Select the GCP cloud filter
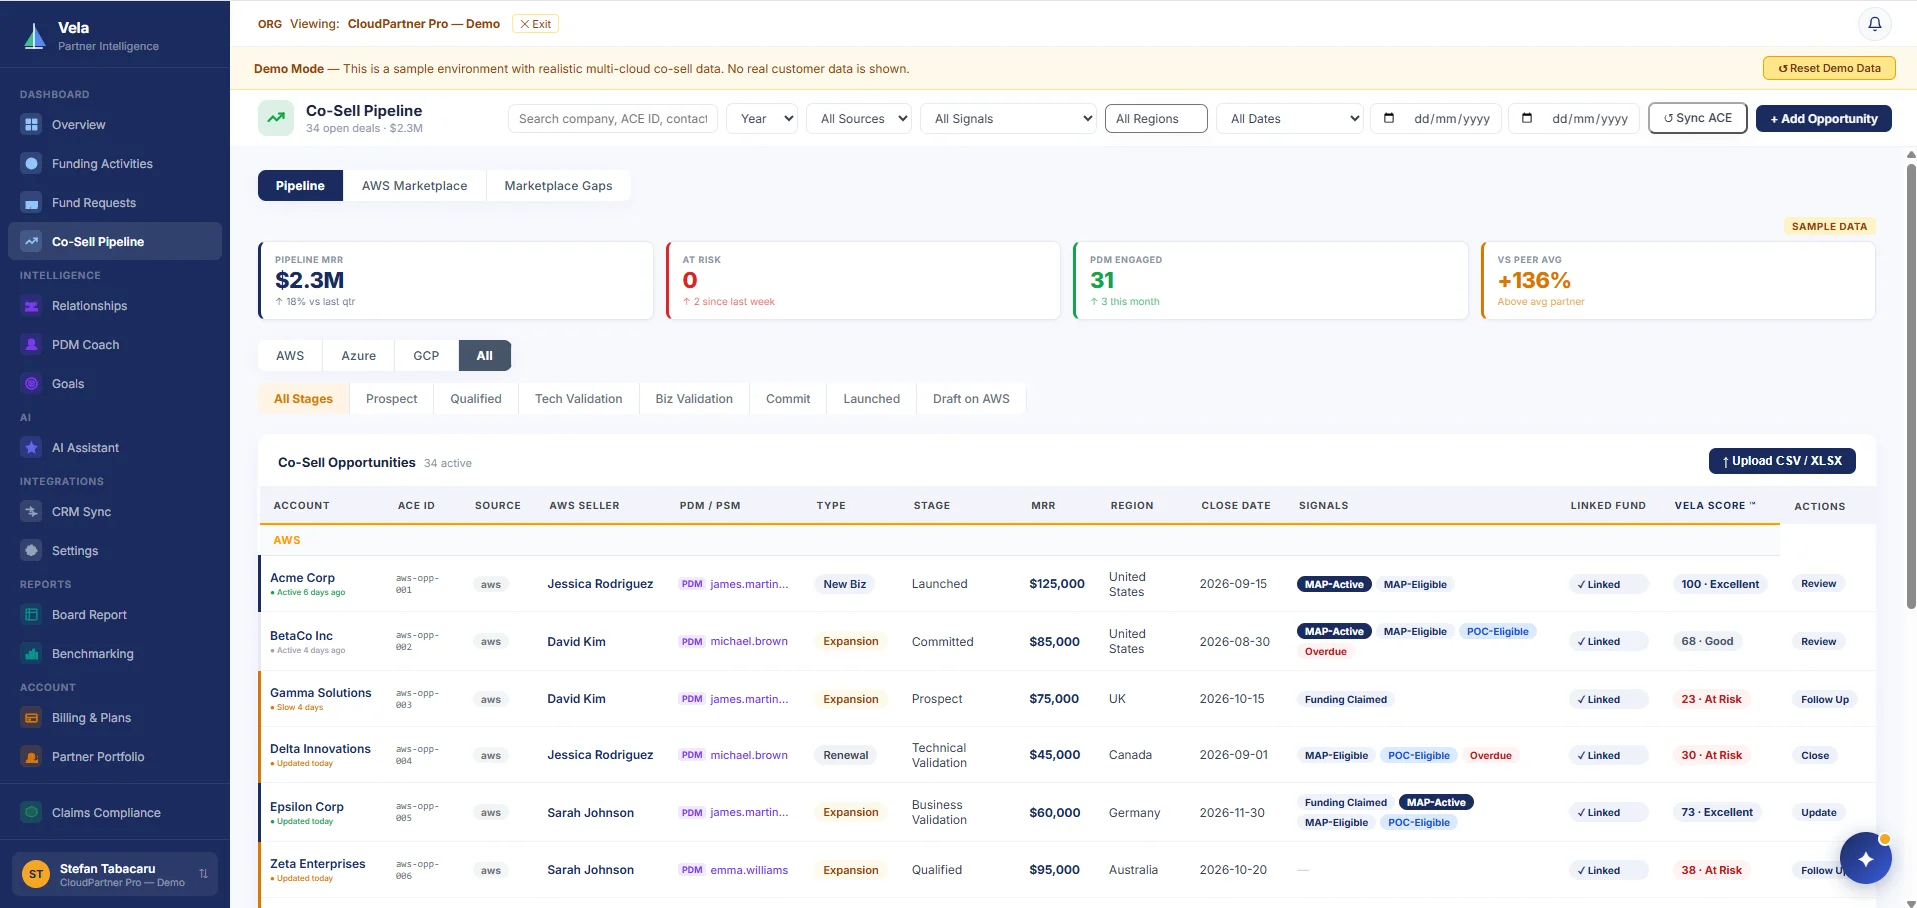This screenshot has height=908, width=1917. 426,356
